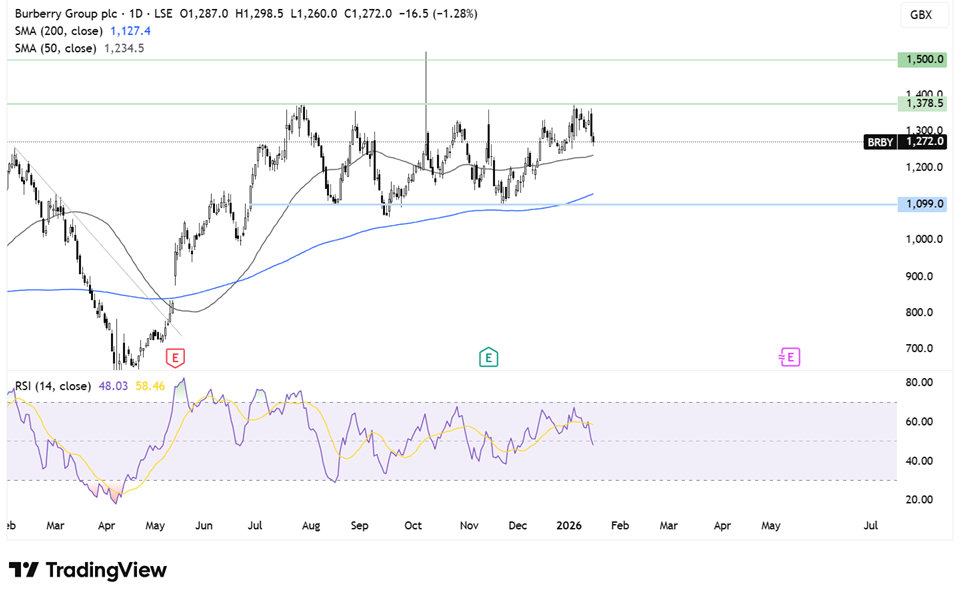Click the 2026 label on time axis
Screen dimensions: 963x596
coord(569,525)
